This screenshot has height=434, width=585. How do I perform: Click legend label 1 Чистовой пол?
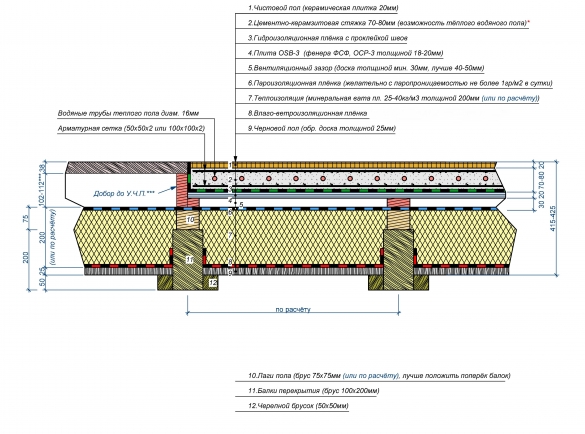coord(323,8)
